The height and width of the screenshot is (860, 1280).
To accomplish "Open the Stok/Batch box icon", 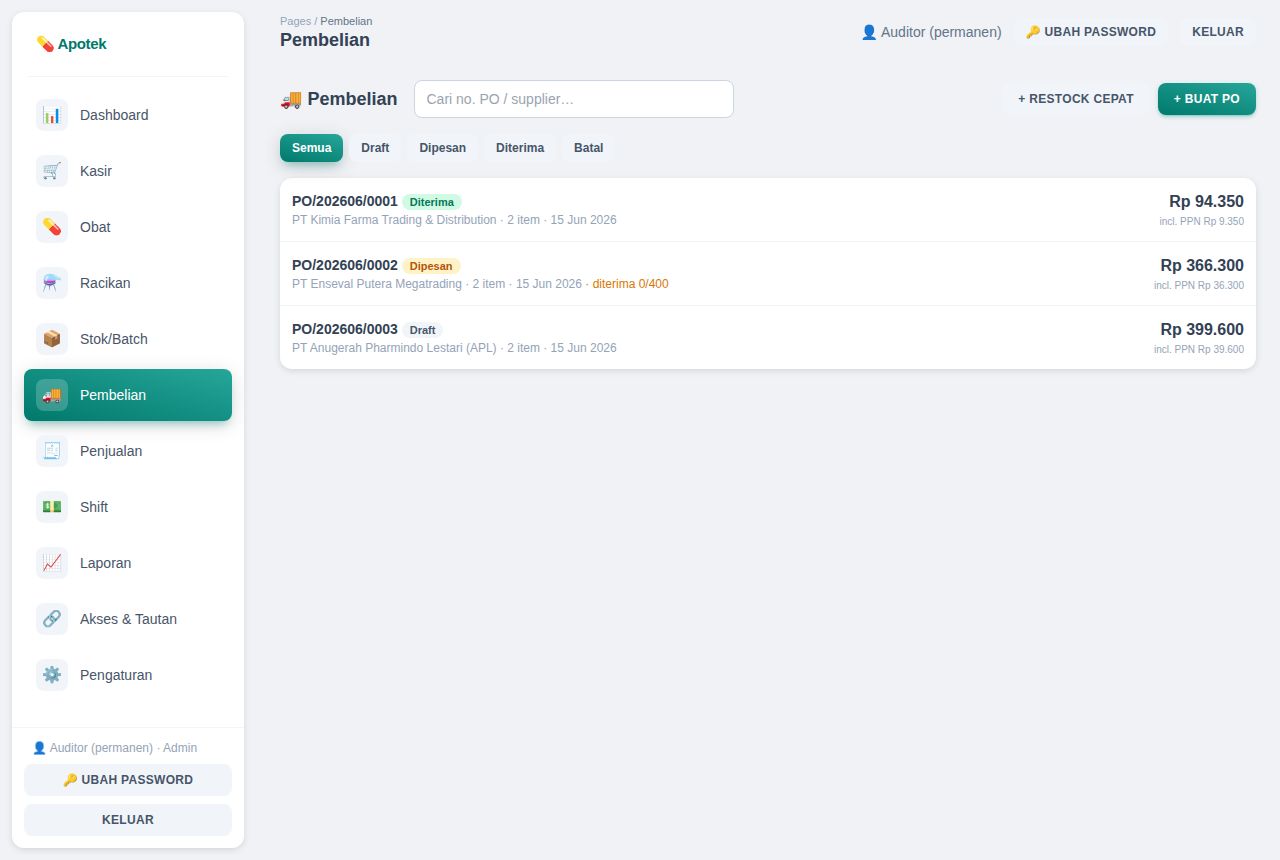I will point(52,339).
